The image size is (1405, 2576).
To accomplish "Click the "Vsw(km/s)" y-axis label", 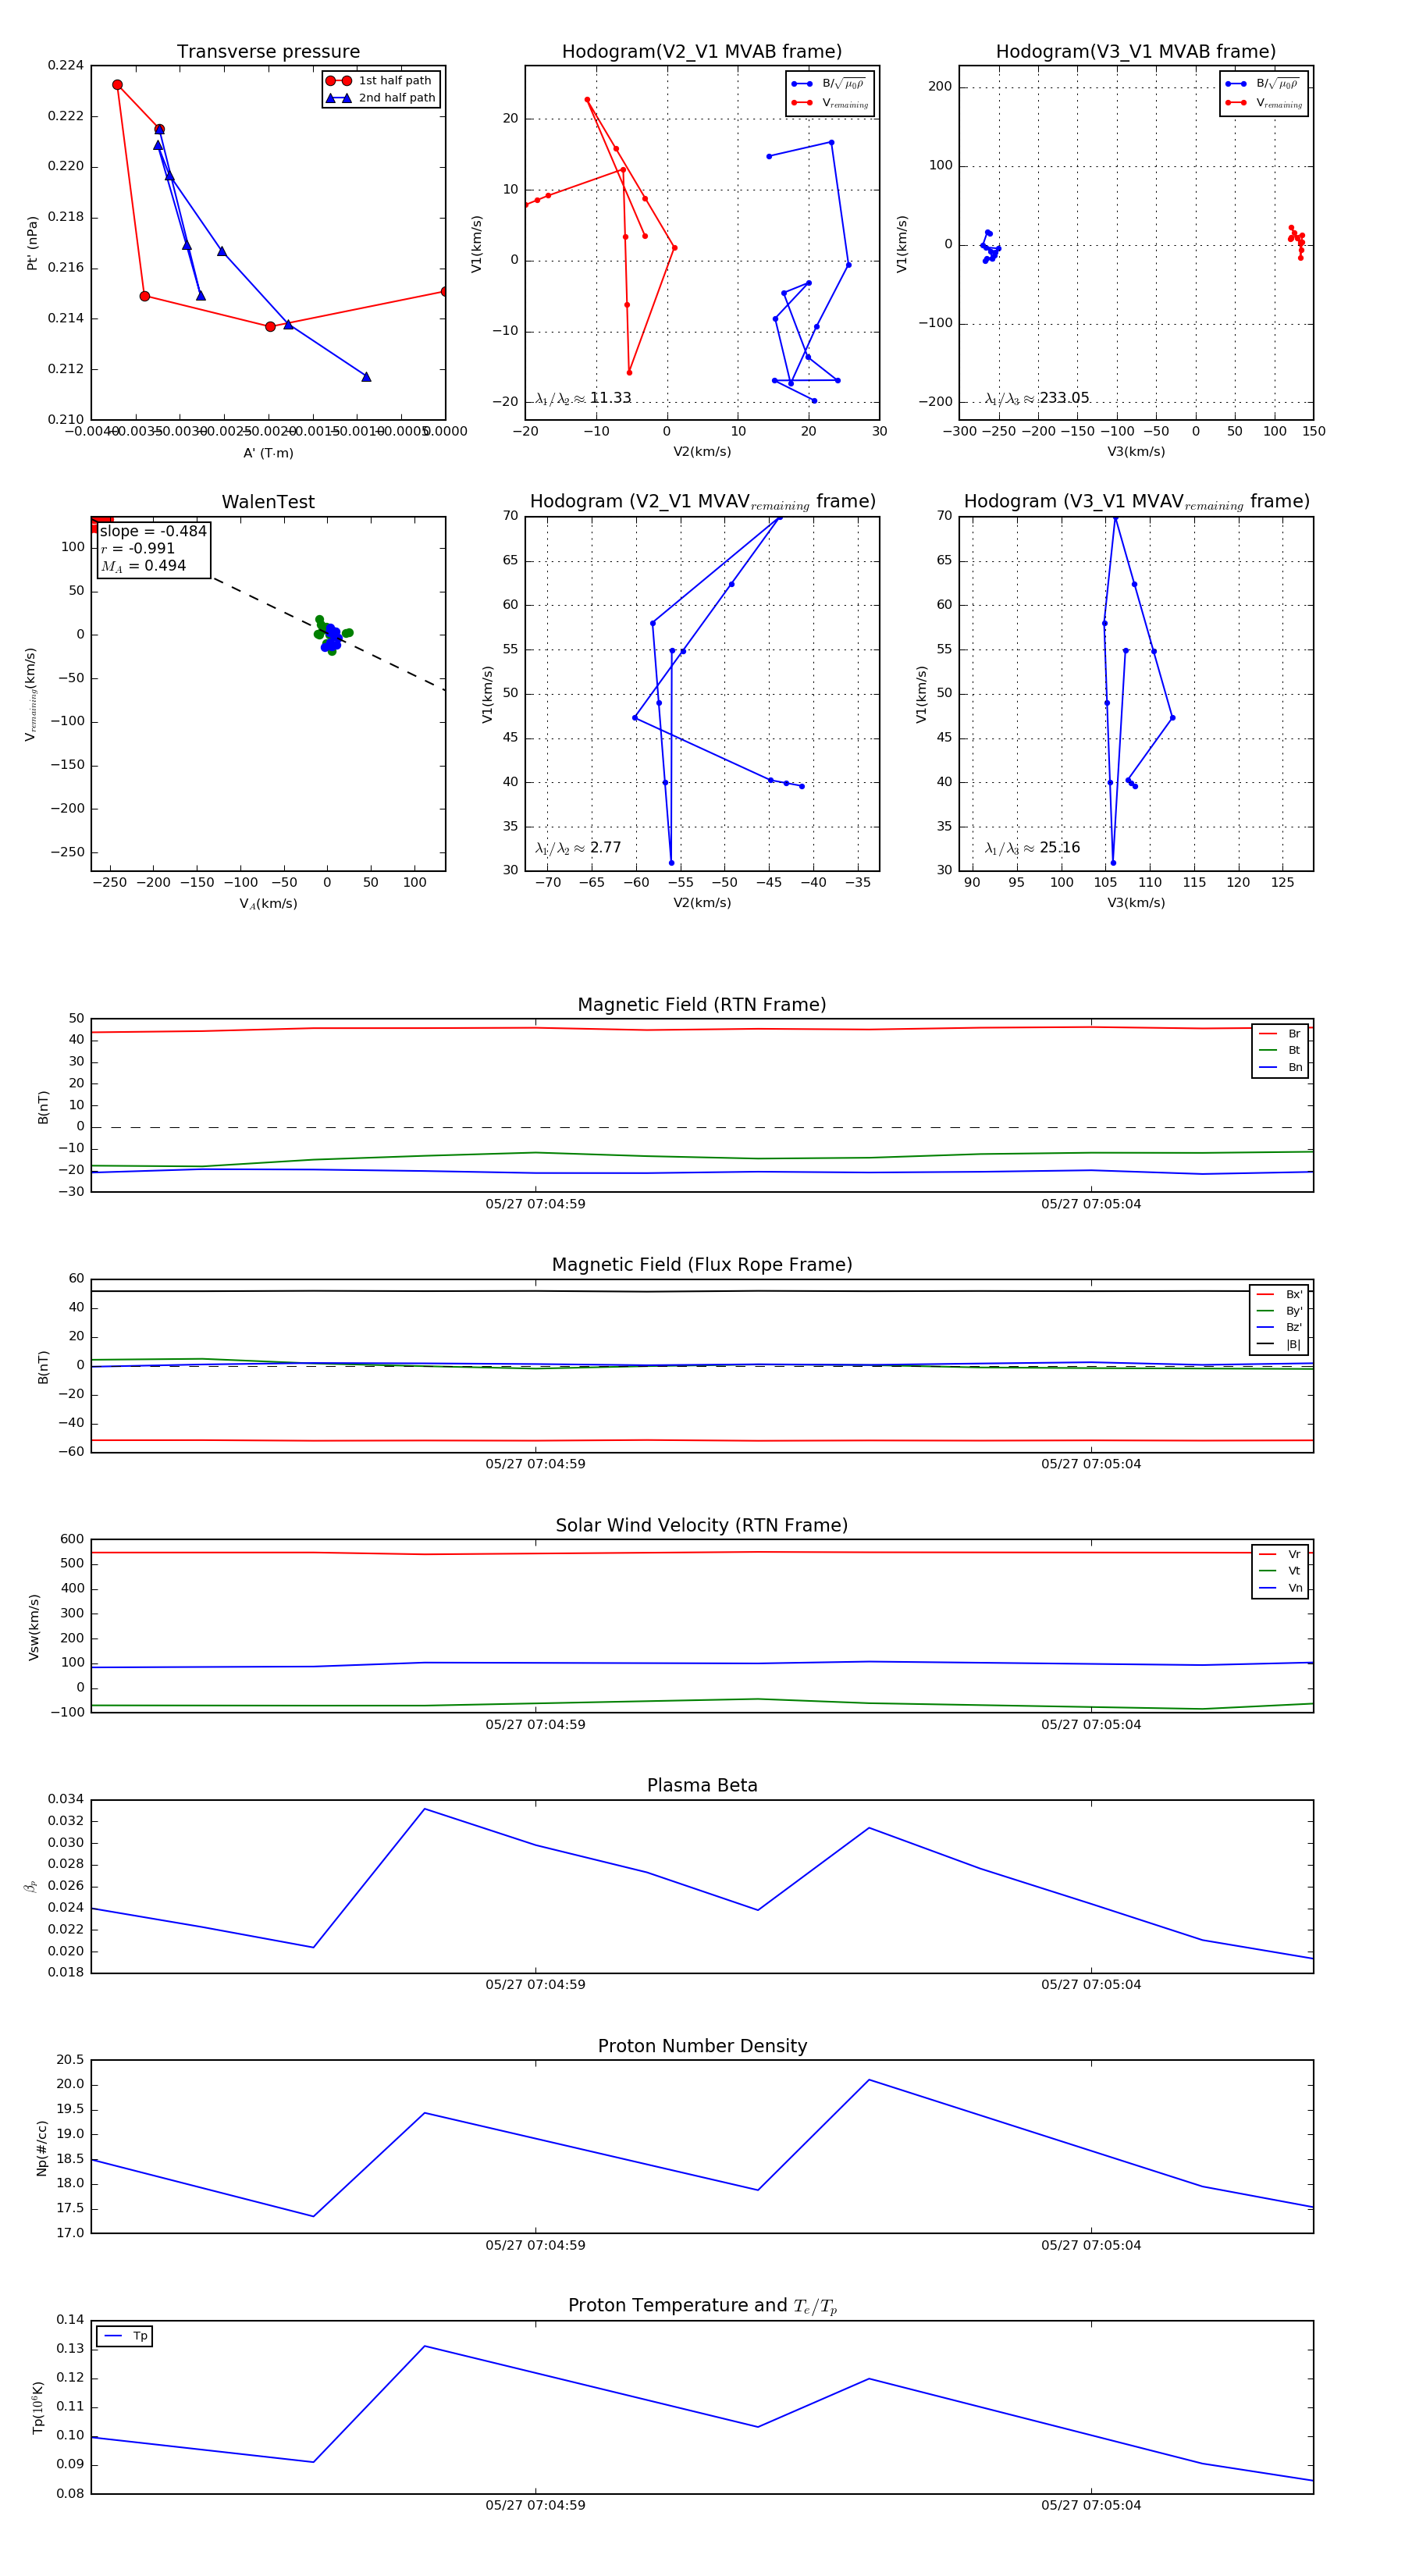I will pos(34,1627).
